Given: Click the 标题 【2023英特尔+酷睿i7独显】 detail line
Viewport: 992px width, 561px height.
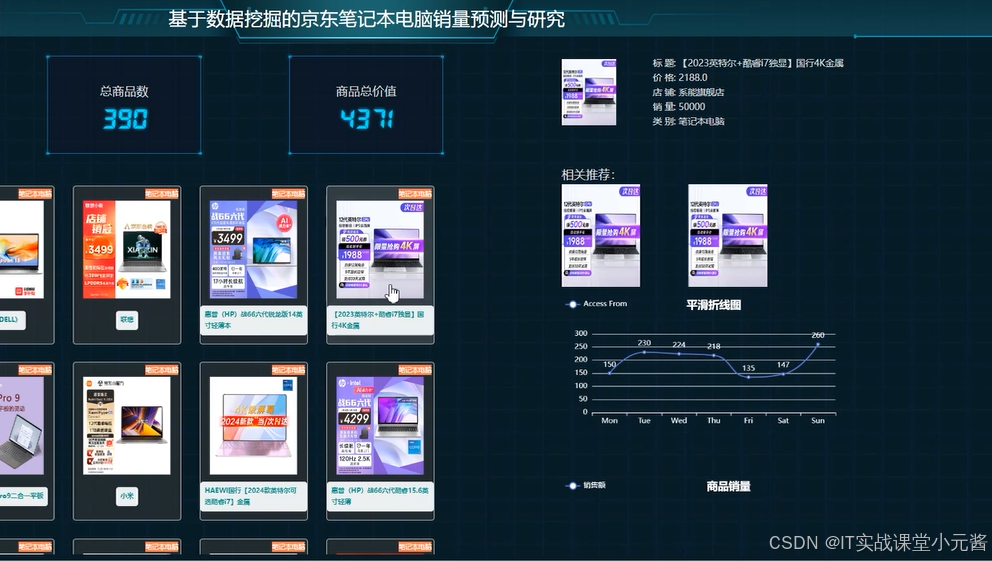Looking at the screenshot, I should pyautogui.click(x=748, y=63).
